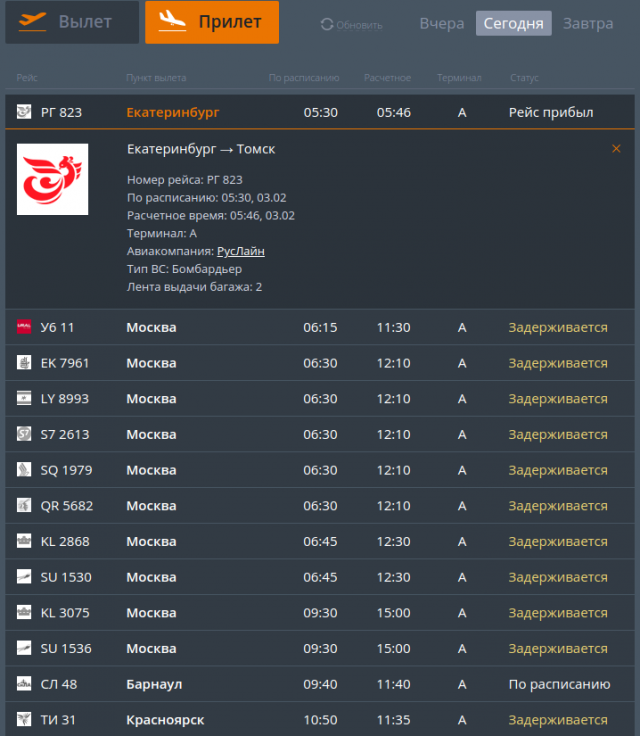Screen dimensions: 640x736
Task: Click the airline icon for SU 1530
Action: click(x=24, y=577)
